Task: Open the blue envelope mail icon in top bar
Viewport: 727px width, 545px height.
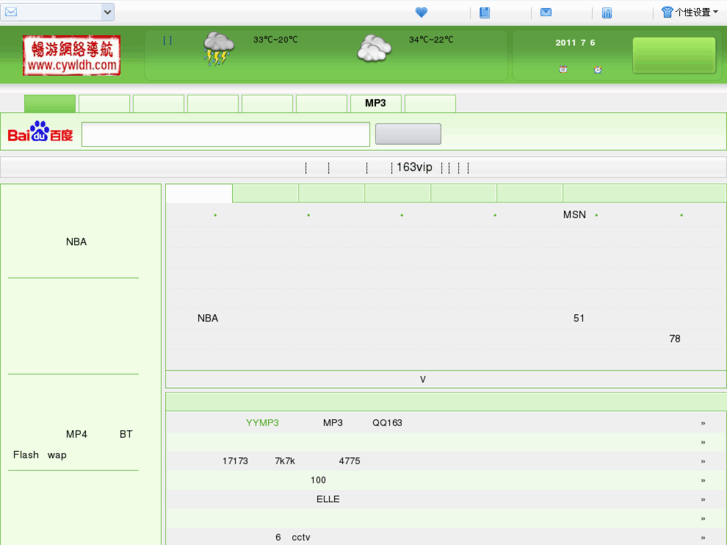Action: coord(546,12)
